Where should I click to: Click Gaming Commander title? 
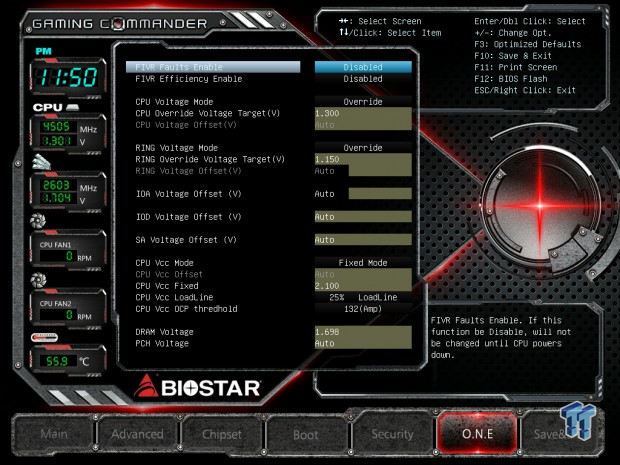119,24
